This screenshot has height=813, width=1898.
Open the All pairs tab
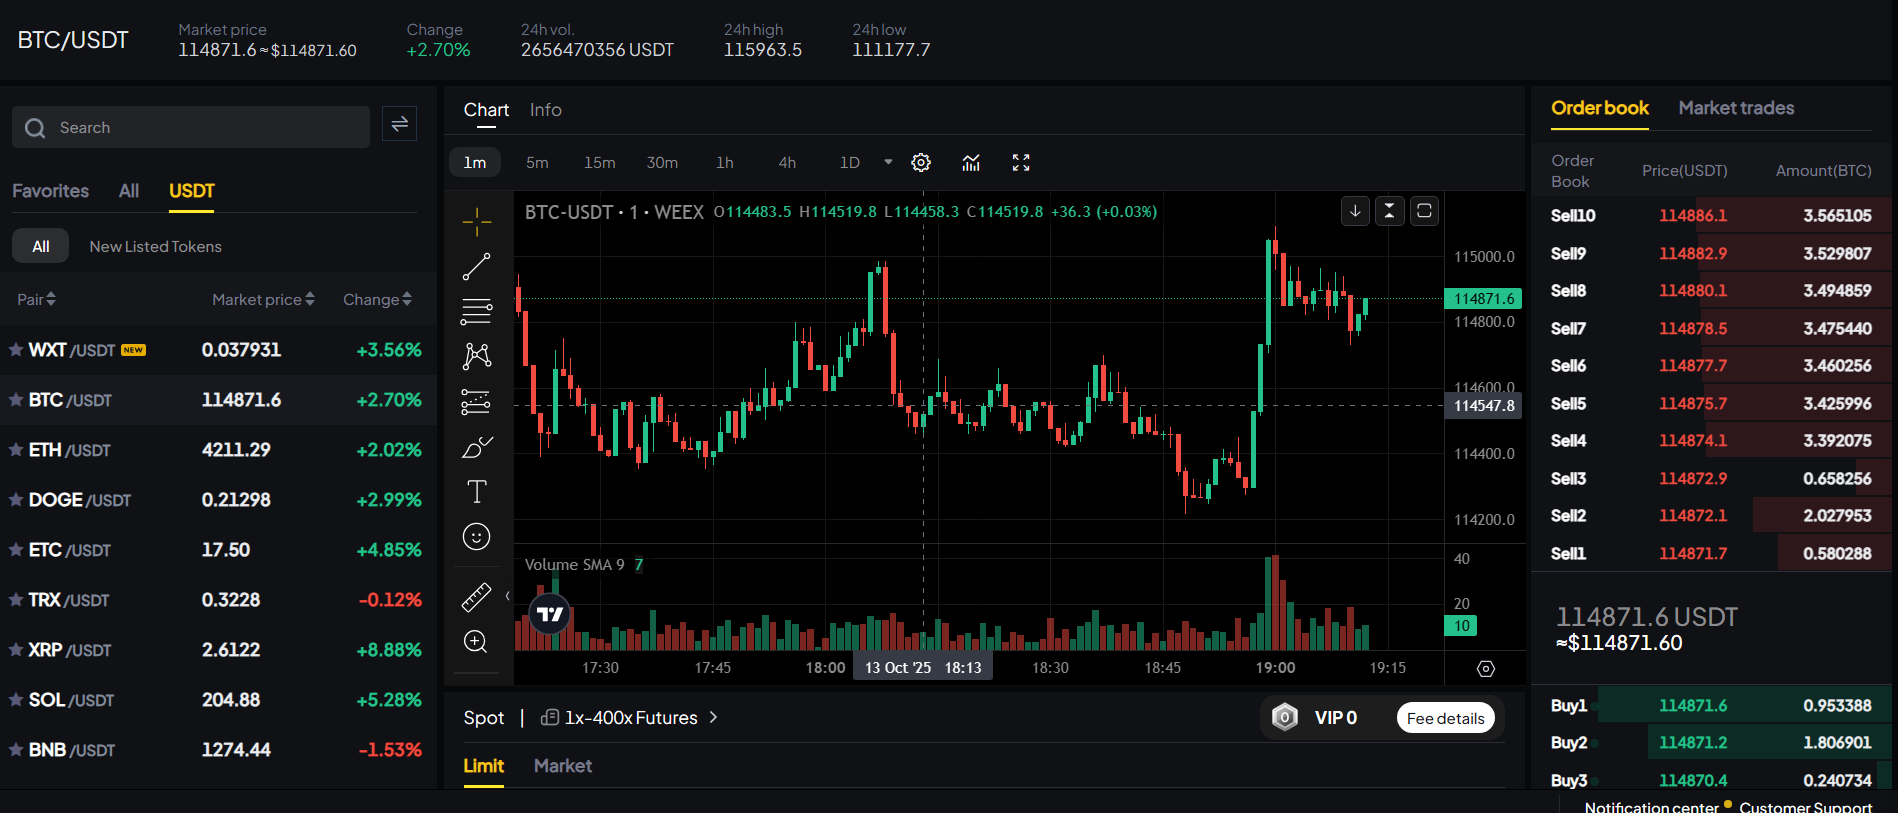tap(129, 191)
